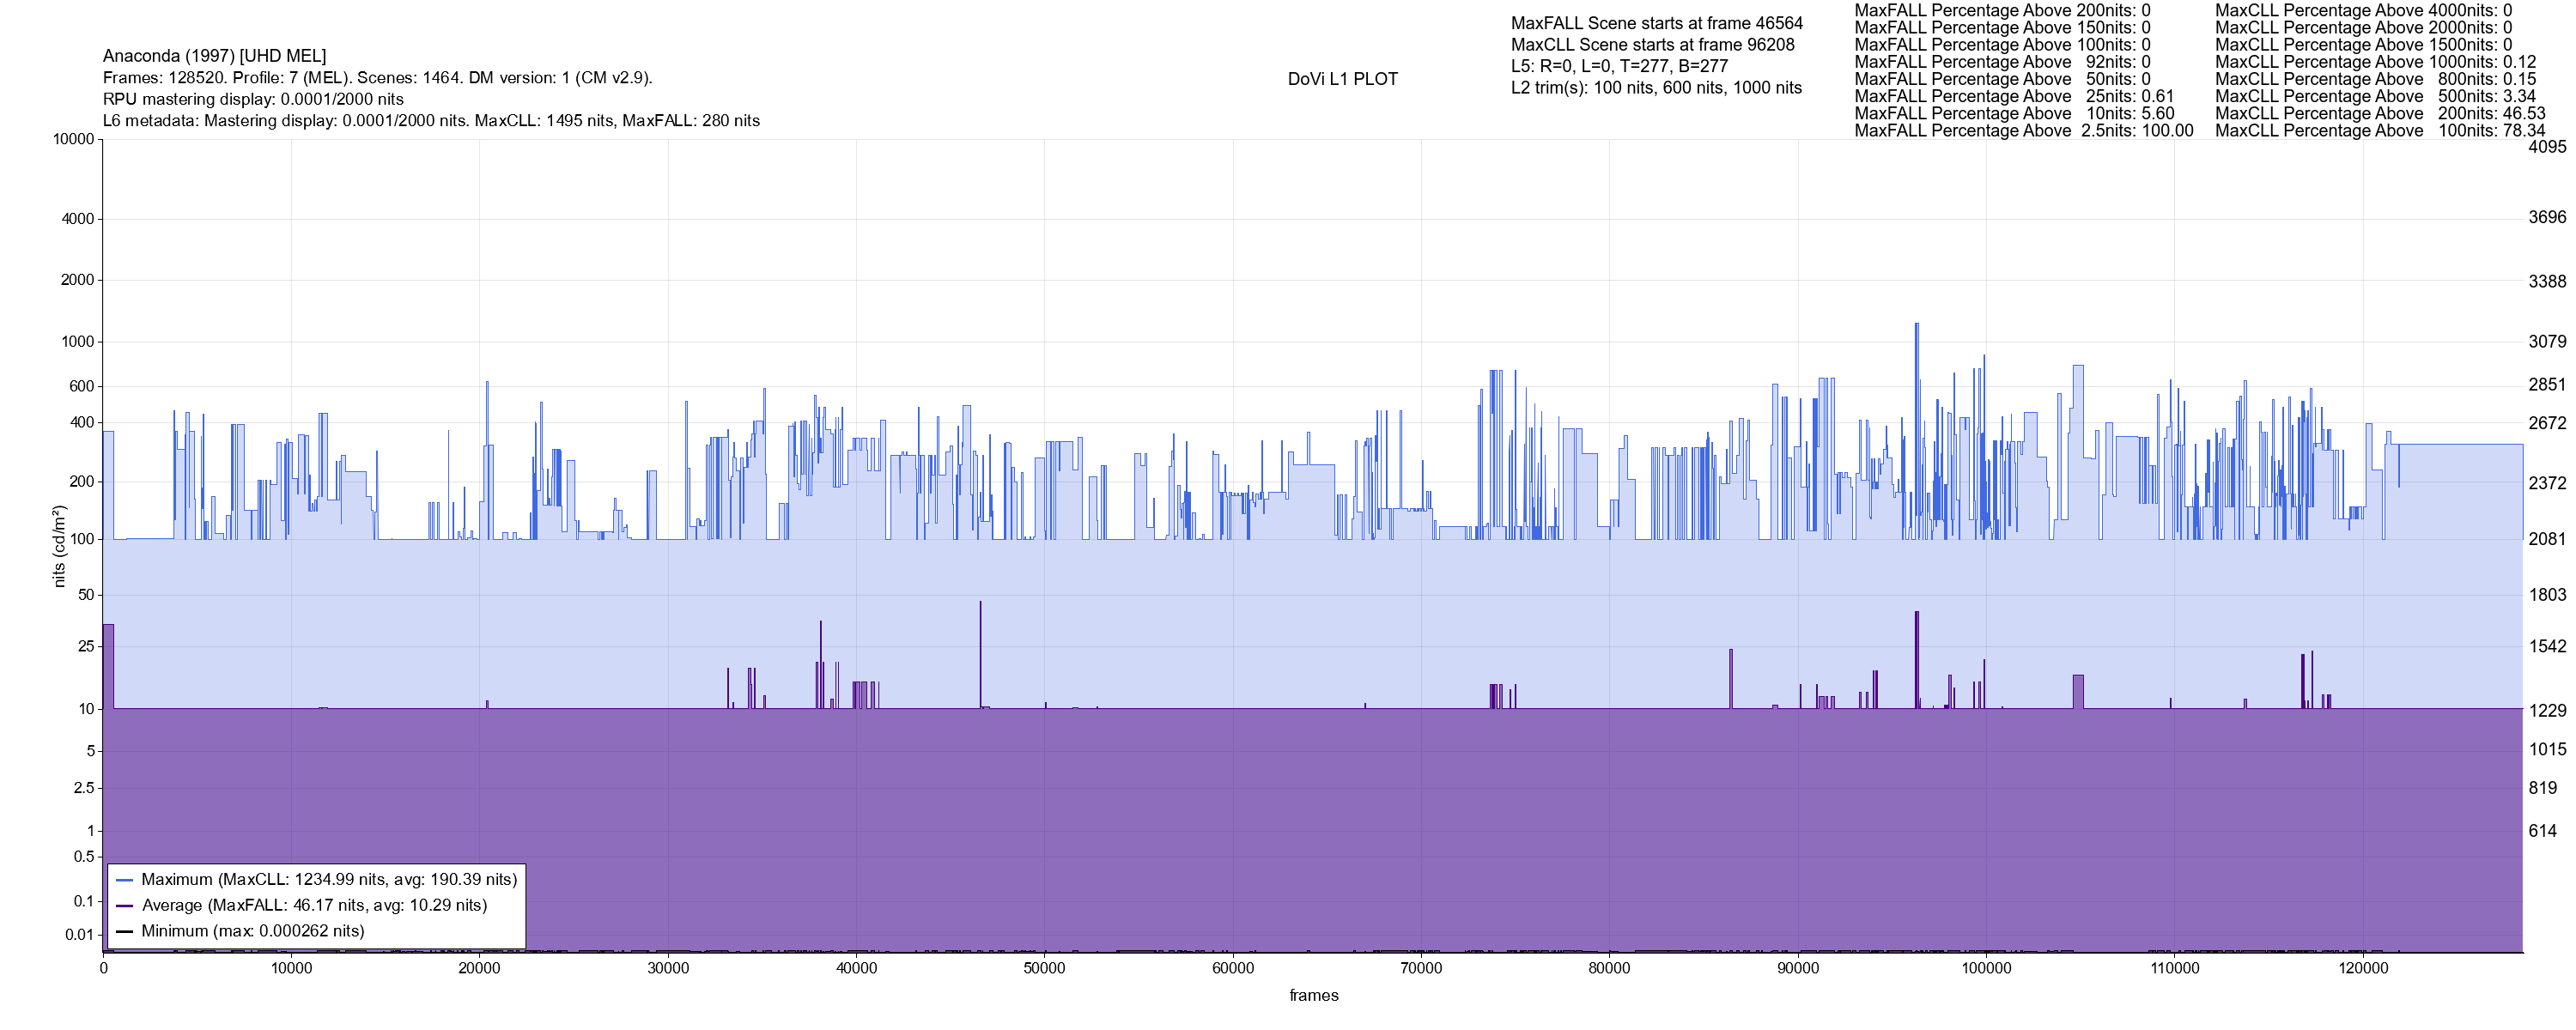Select the Maximum MaxCLL legend entry text

[x=329, y=880]
